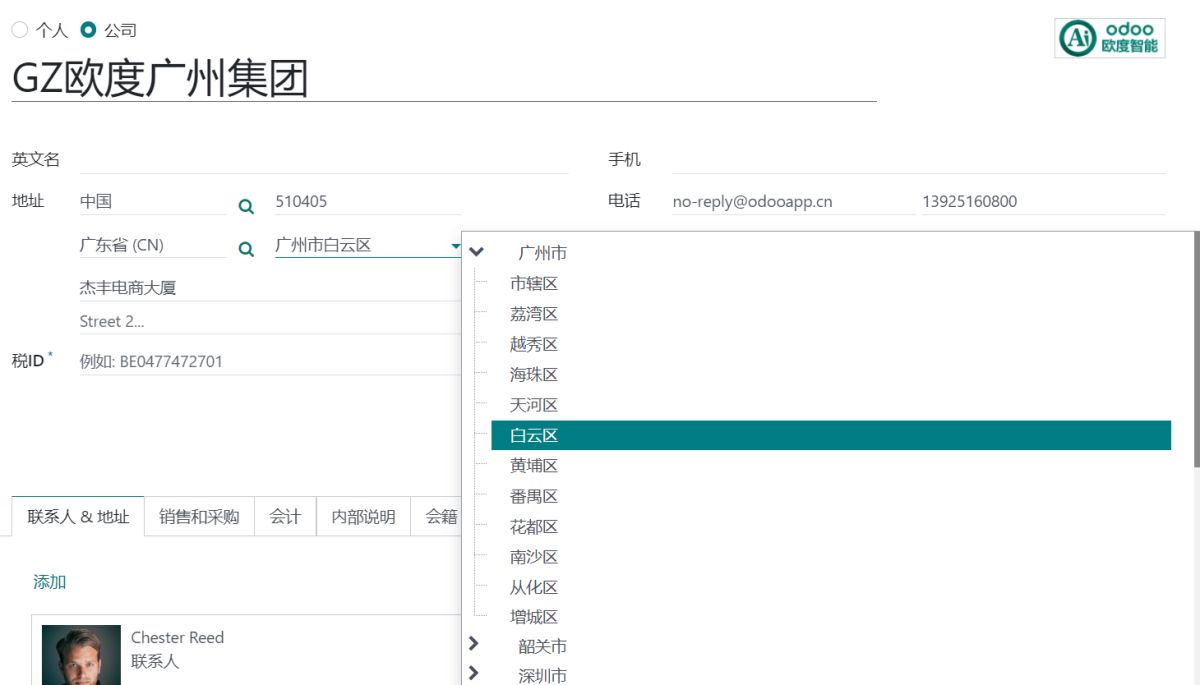Screen dimensions: 1200x685
Task: Click the search icon next to 中国
Action: [x=246, y=206]
